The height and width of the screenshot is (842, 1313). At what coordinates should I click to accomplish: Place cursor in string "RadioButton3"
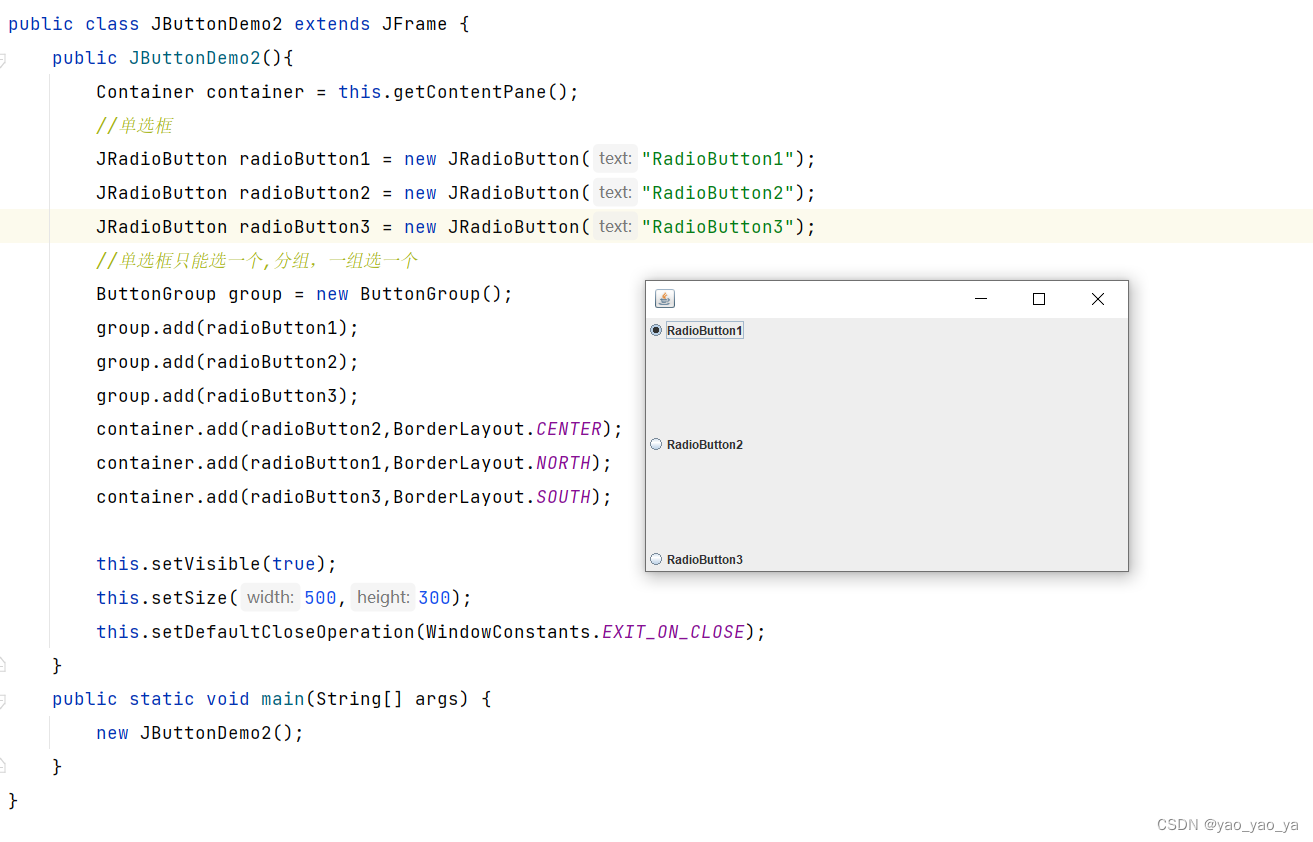point(718,227)
